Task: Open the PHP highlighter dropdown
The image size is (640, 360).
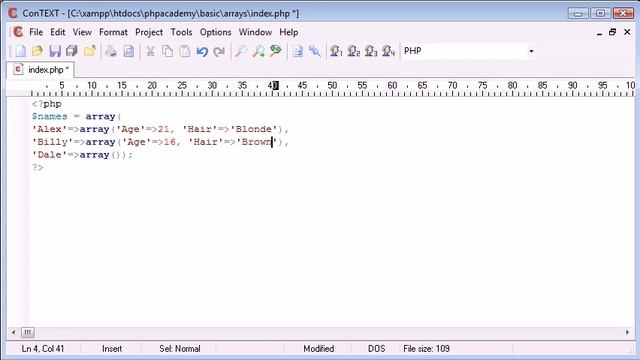Action: 531,51
